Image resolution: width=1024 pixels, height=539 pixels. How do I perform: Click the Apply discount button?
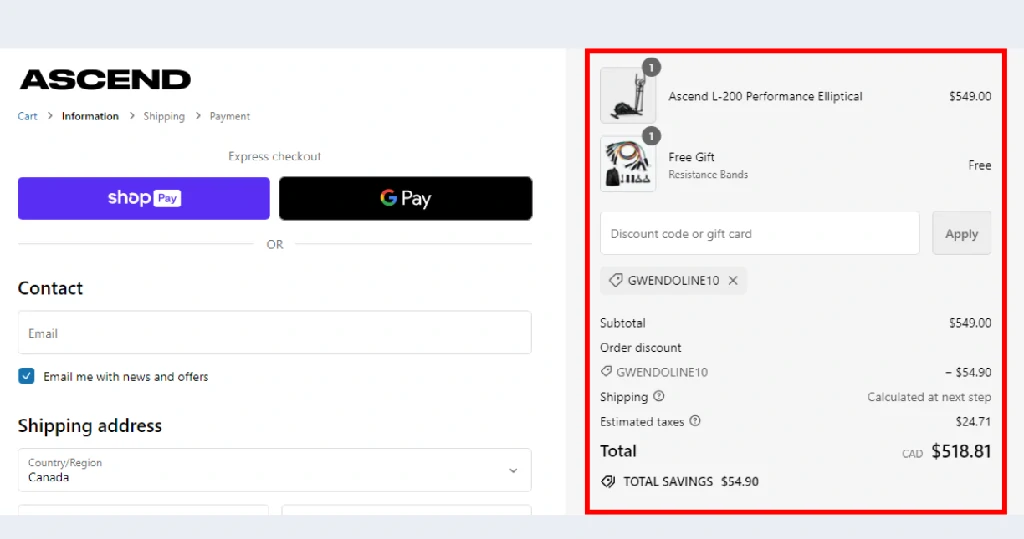coord(961,233)
